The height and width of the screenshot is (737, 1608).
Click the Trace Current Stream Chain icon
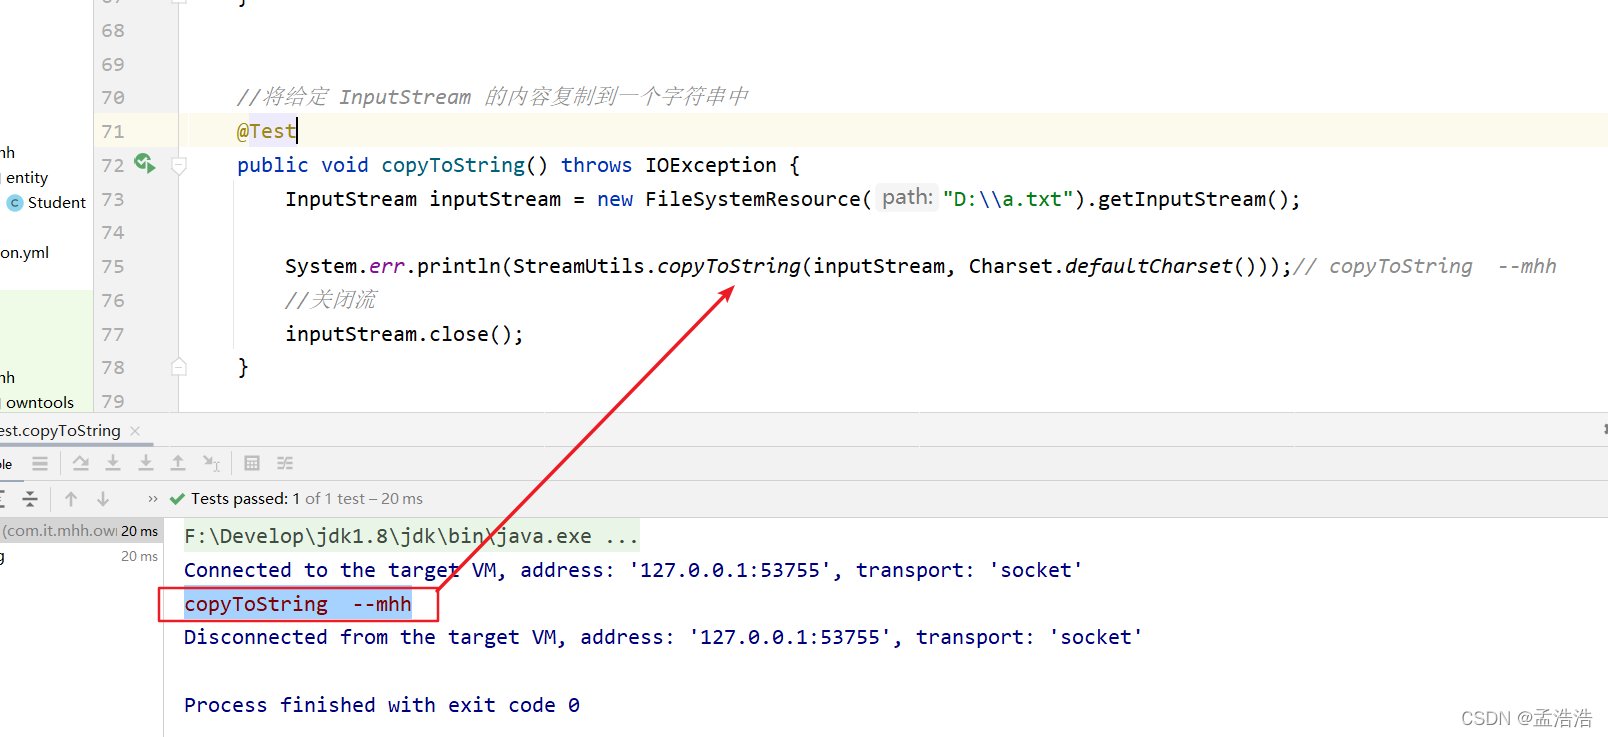tap(285, 463)
